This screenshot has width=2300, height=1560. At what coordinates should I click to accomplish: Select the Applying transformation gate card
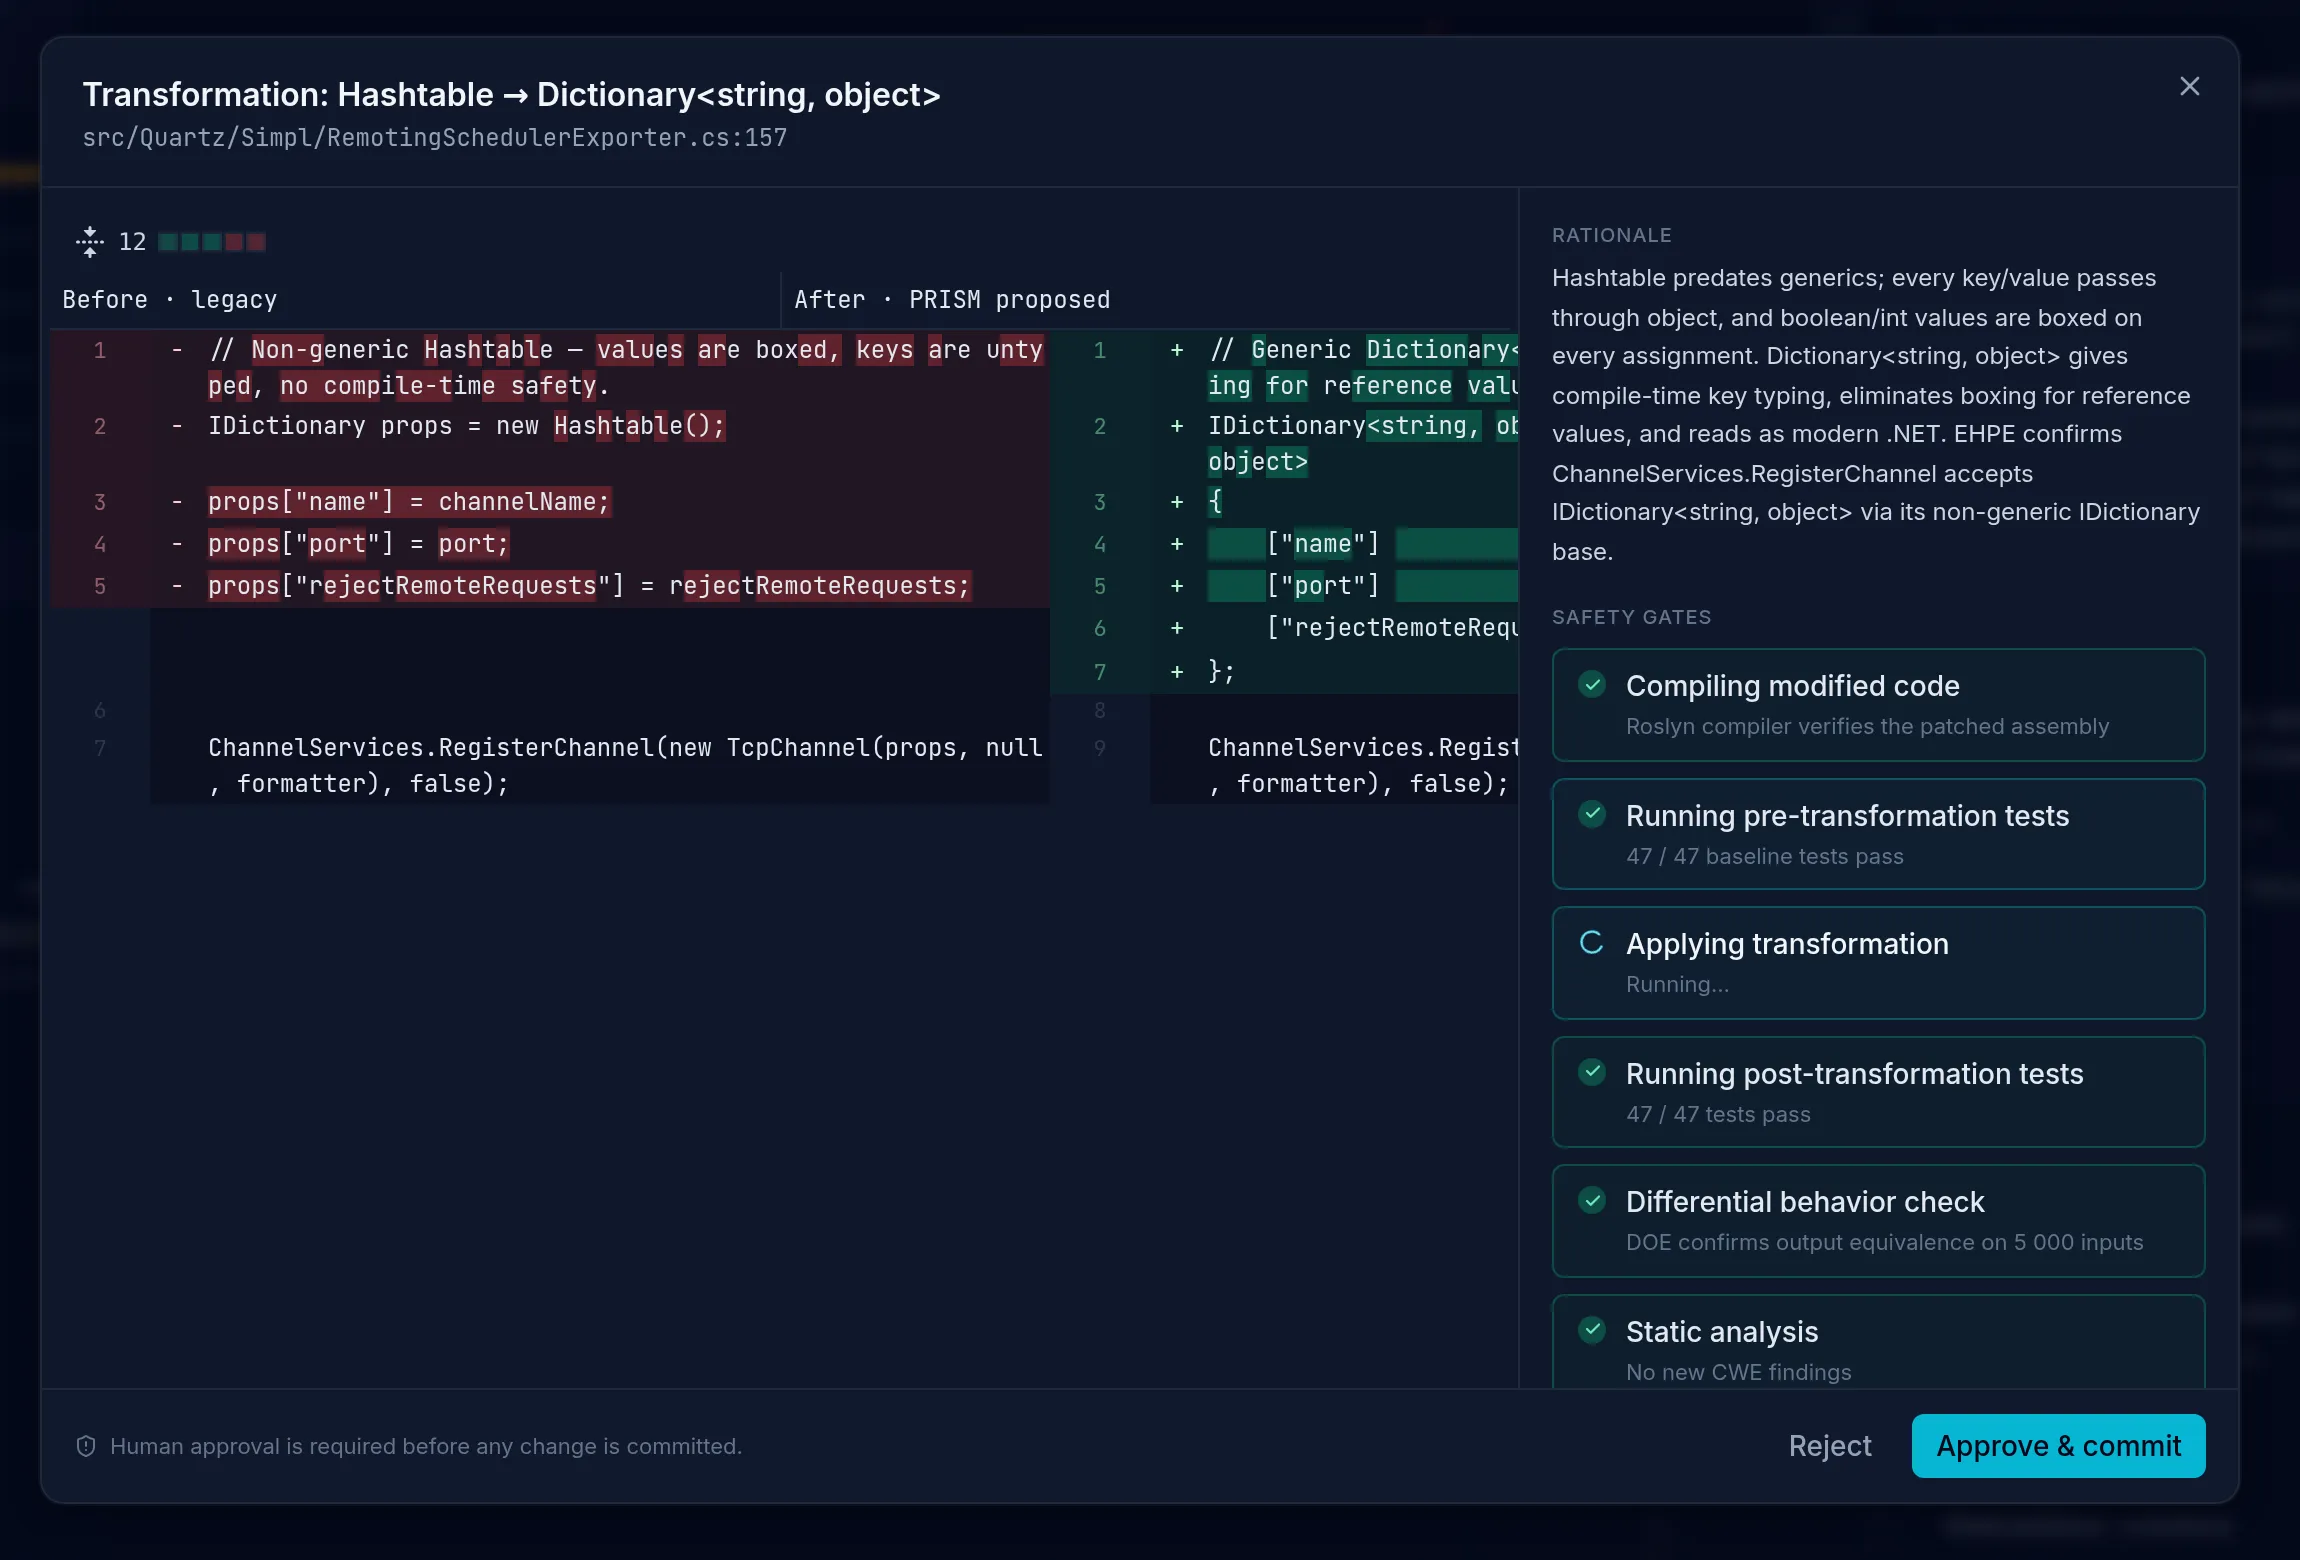tap(1878, 963)
